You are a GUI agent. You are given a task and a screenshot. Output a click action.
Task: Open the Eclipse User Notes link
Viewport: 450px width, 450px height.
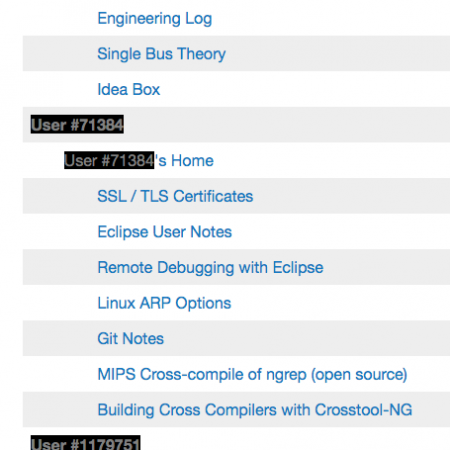click(165, 232)
